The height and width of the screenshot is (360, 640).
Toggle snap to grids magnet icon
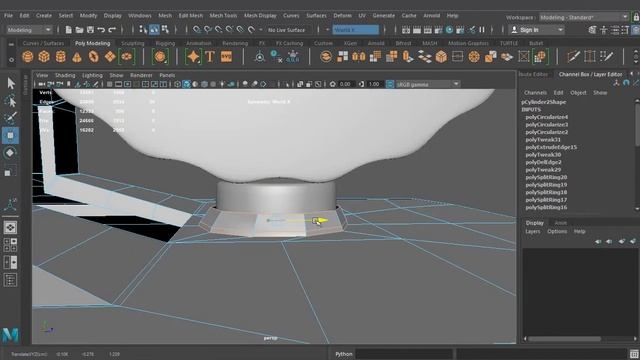[197, 30]
